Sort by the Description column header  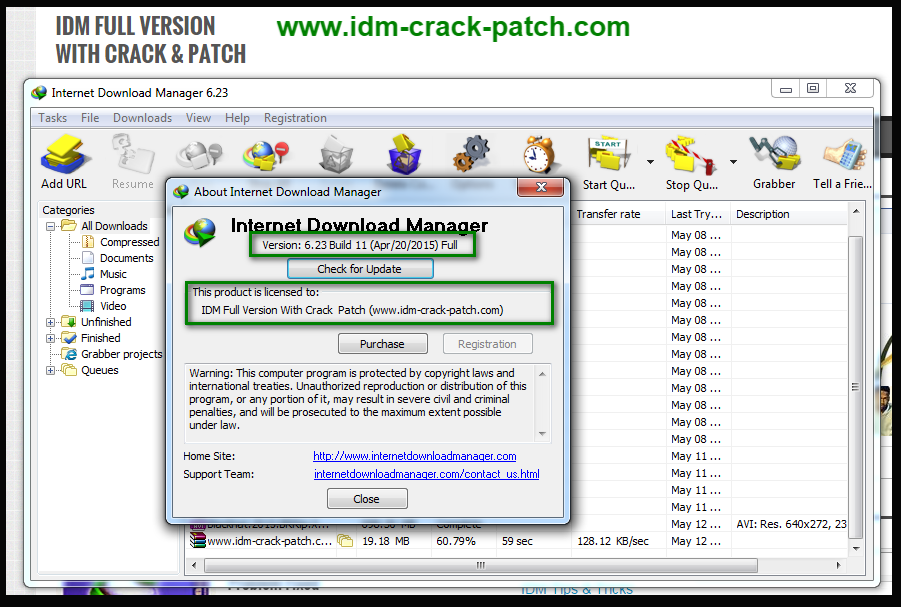tap(789, 214)
